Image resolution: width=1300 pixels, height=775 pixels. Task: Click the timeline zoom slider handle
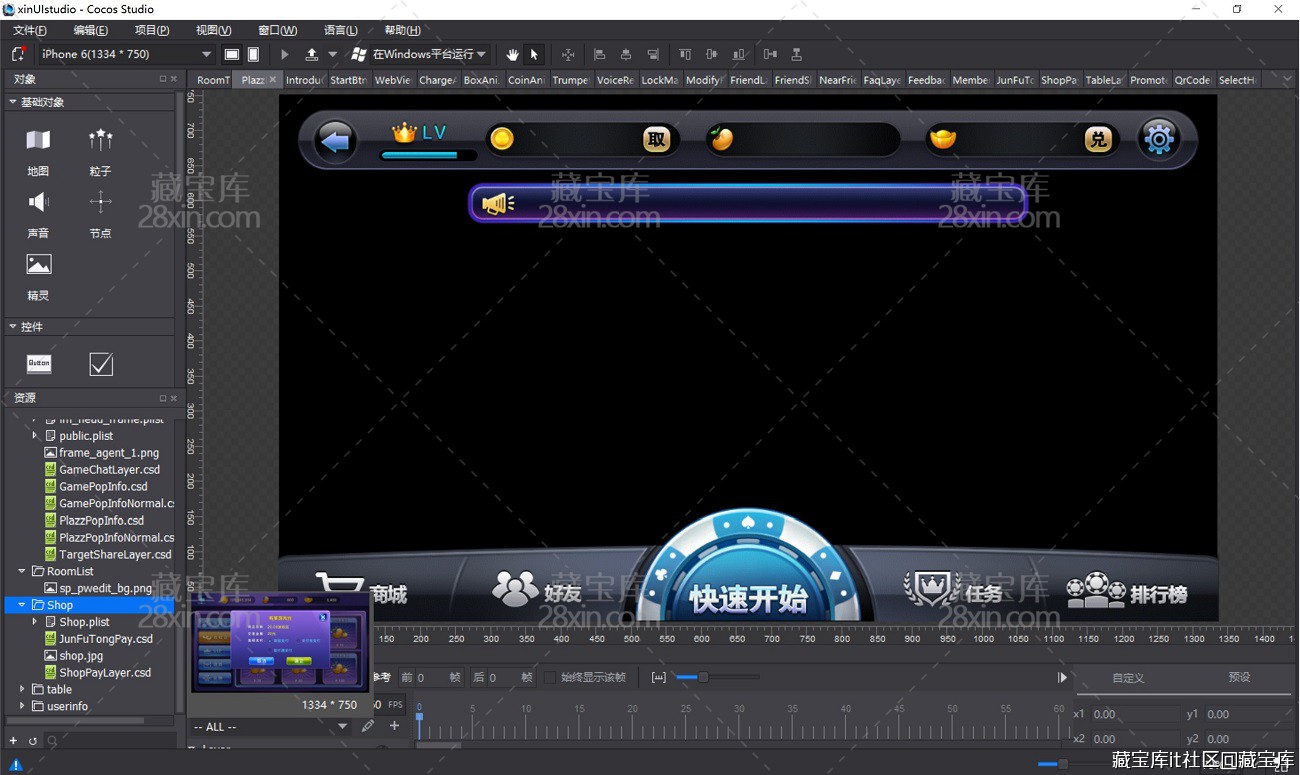point(703,677)
